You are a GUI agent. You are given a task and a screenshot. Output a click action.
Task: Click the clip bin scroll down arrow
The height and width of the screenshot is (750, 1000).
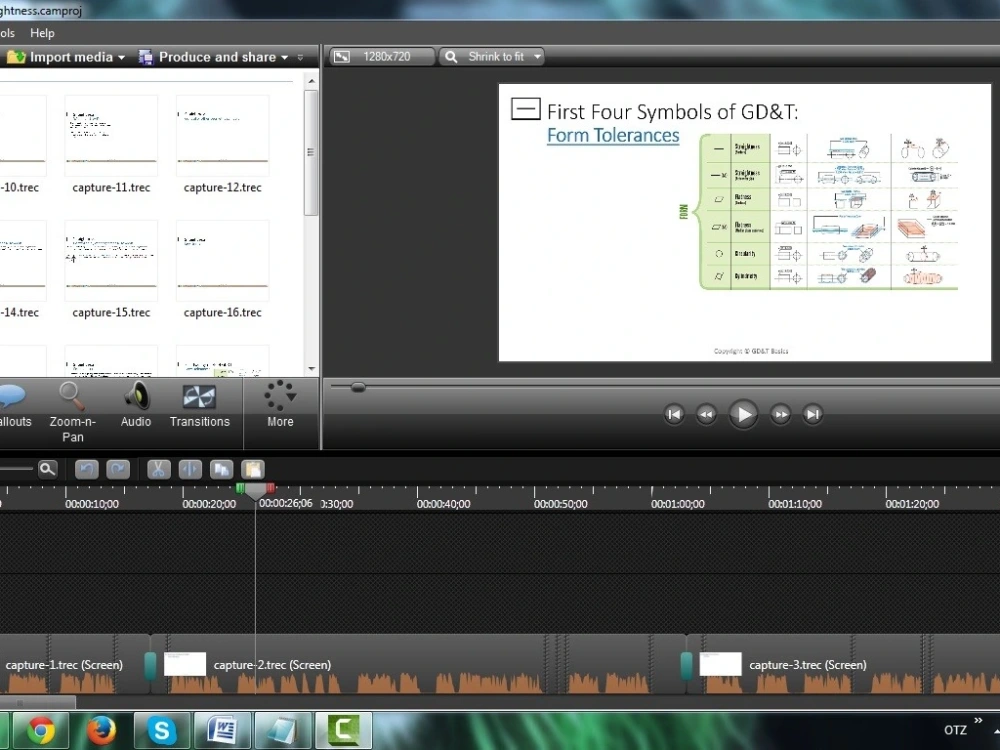[x=311, y=369]
